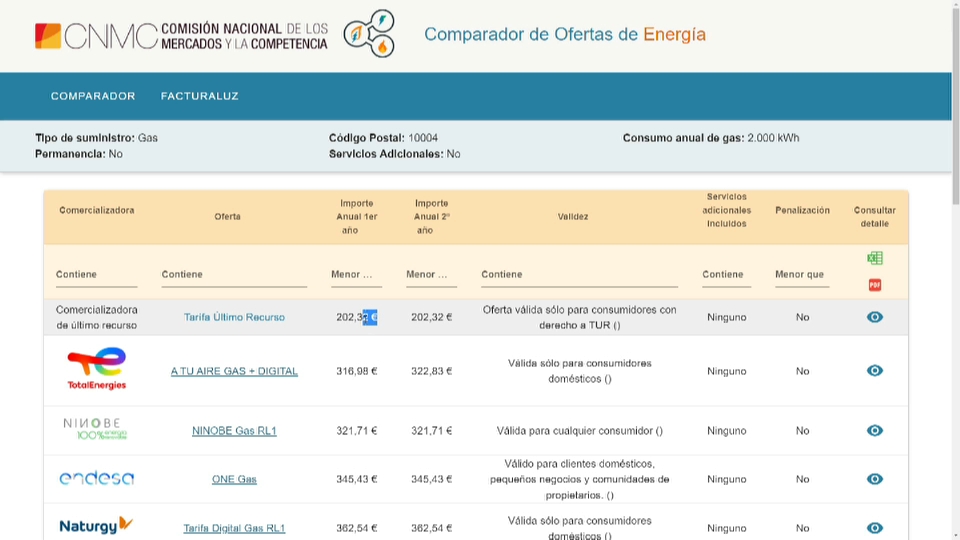Click 'Consumo anual de gas: 2.000 kWh' text

coord(711,138)
